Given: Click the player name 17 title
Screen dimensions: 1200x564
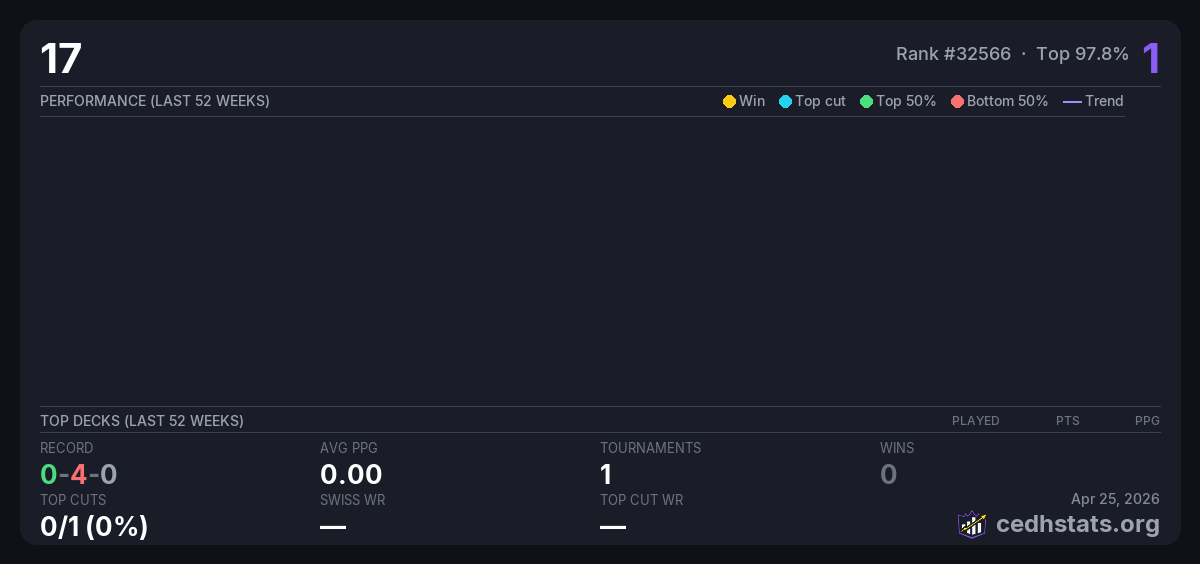Looking at the screenshot, I should (60, 59).
